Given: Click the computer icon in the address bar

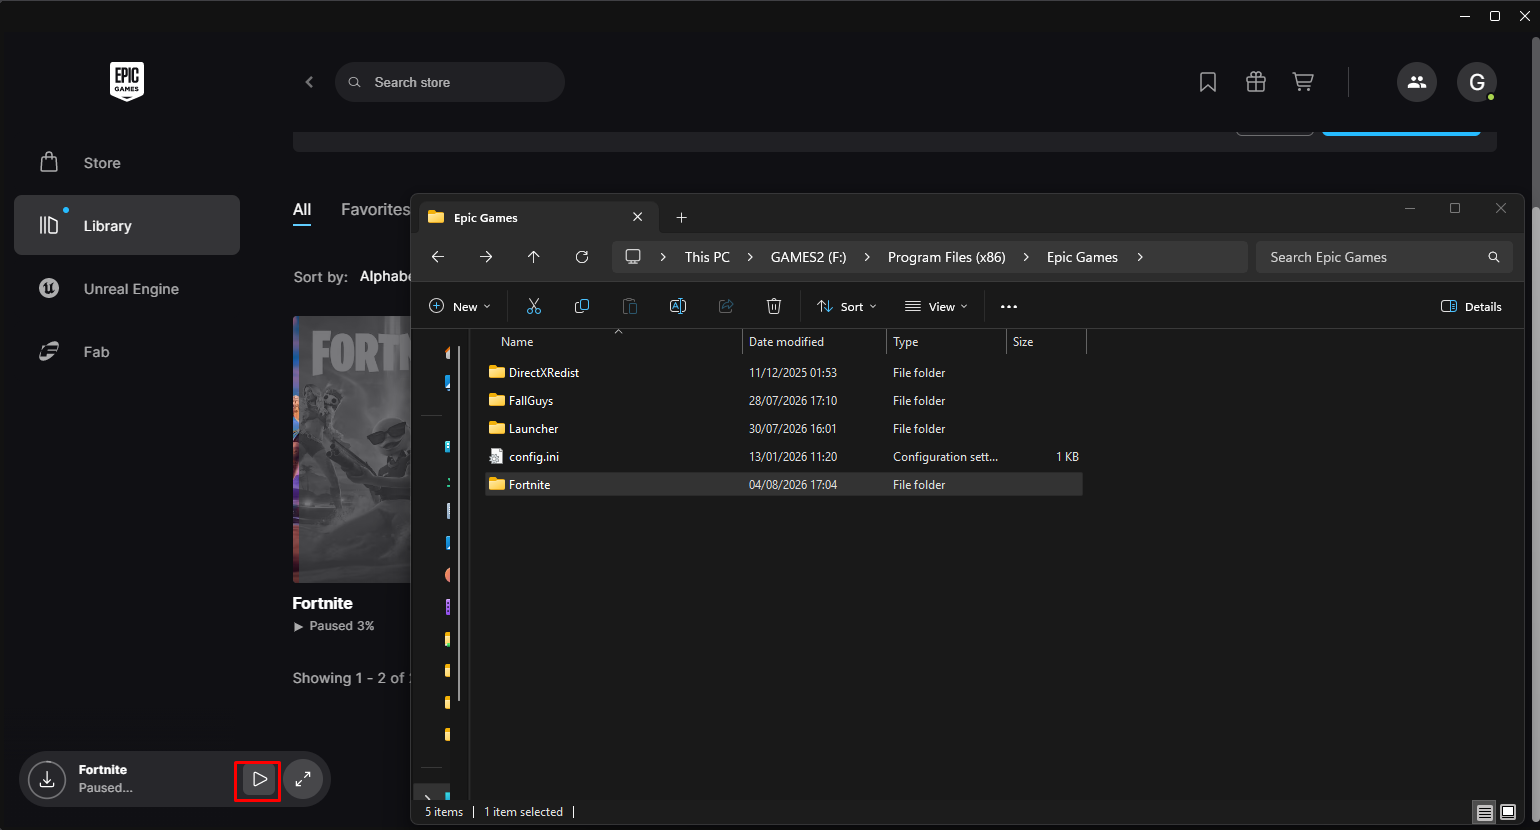Looking at the screenshot, I should click(x=633, y=257).
